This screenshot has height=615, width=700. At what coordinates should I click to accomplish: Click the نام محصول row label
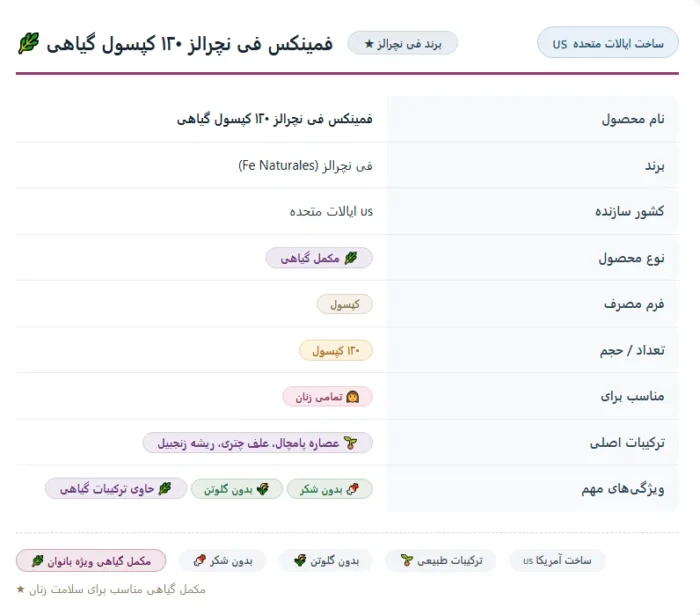(x=633, y=119)
